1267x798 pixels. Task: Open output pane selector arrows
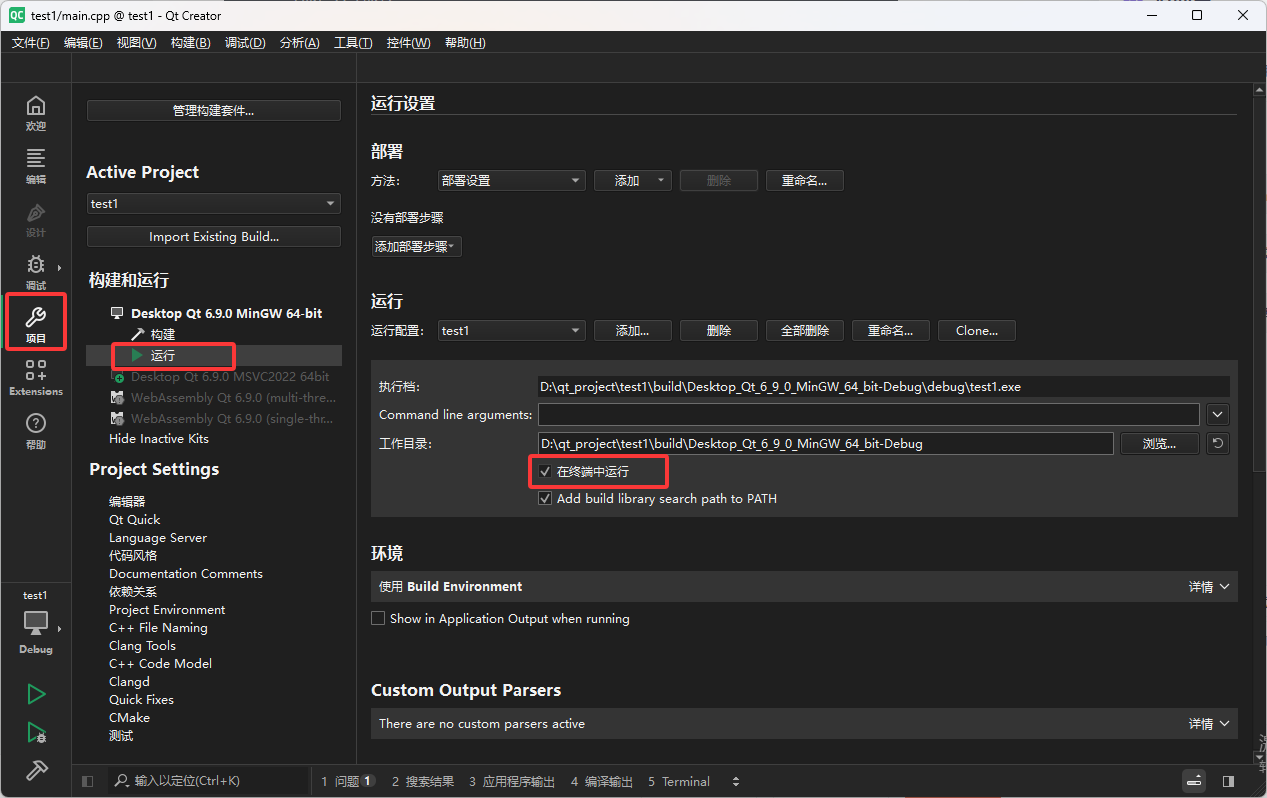click(736, 781)
